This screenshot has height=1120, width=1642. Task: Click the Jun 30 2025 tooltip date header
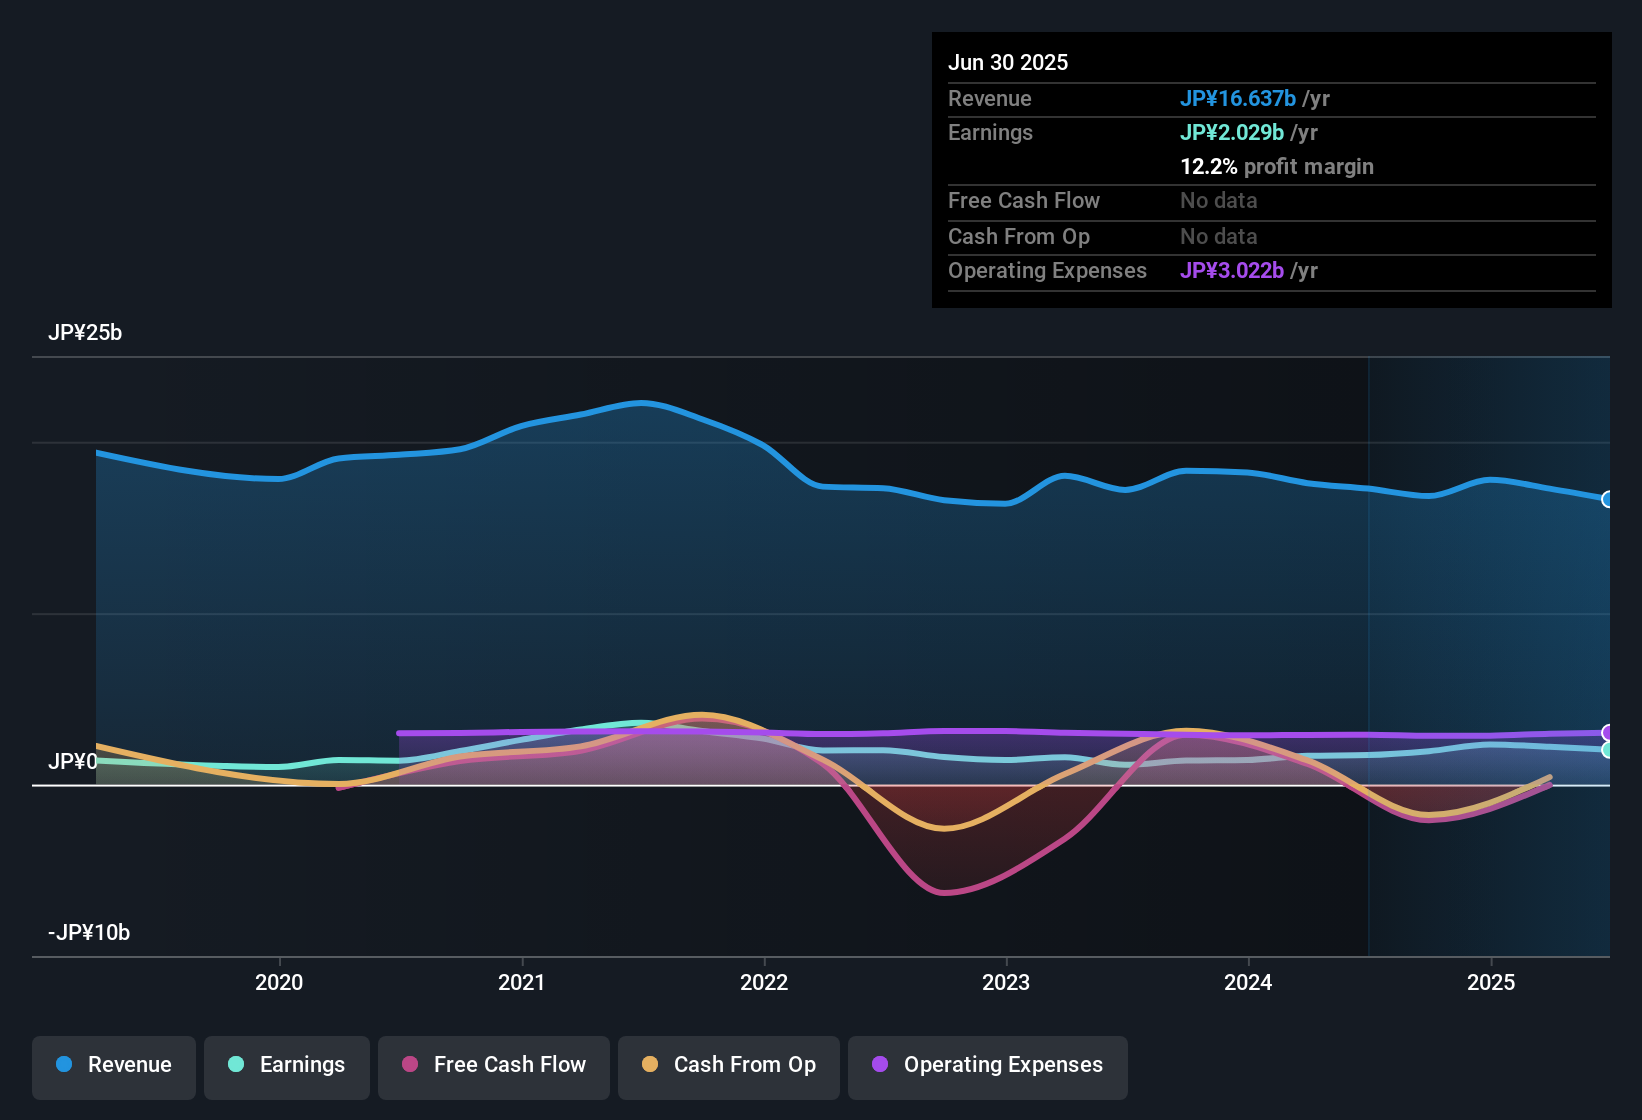coord(1008,62)
